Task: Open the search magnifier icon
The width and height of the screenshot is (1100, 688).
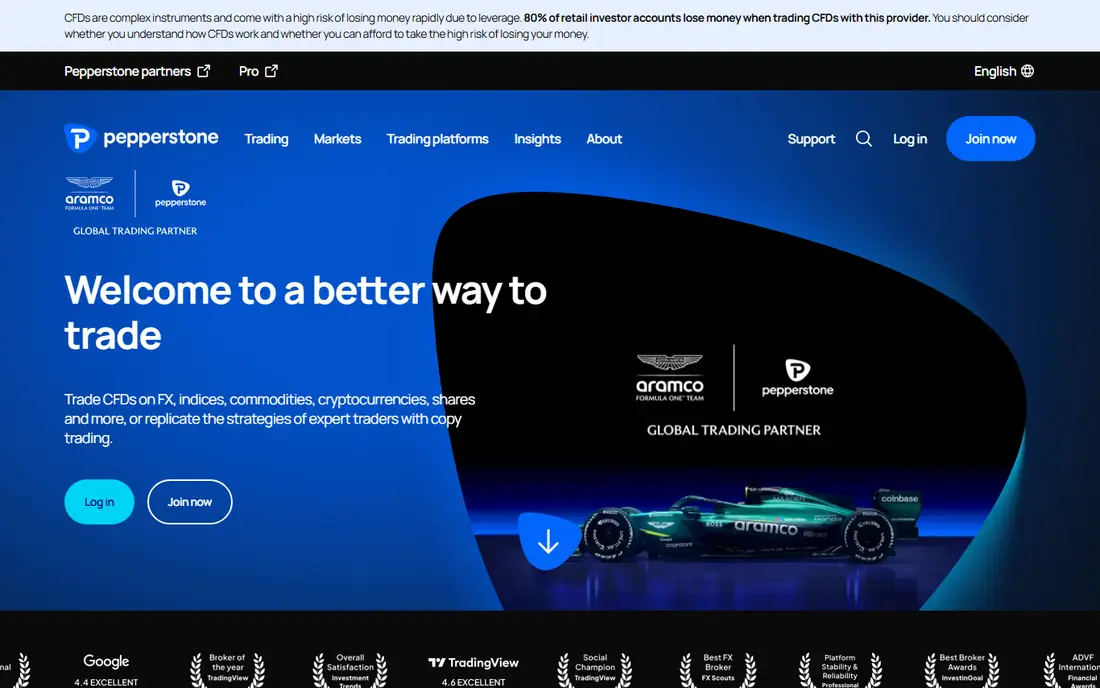Action: tap(864, 139)
